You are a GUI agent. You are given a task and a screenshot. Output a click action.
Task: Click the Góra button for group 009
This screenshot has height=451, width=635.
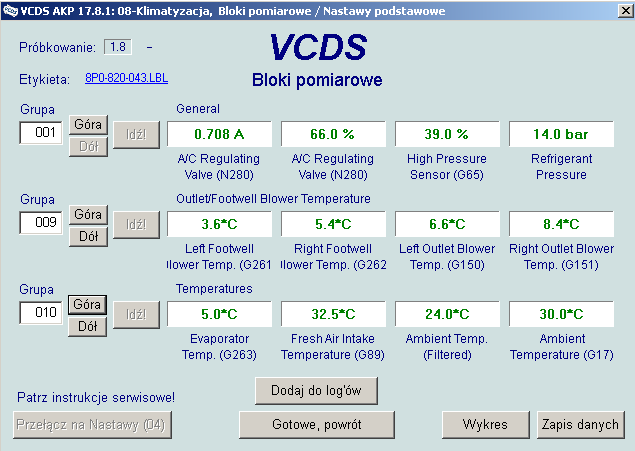(x=88, y=214)
